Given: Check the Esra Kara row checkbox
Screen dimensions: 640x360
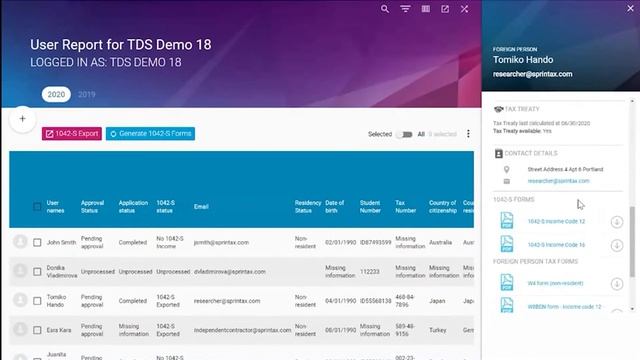Looking at the screenshot, I should (37, 330).
